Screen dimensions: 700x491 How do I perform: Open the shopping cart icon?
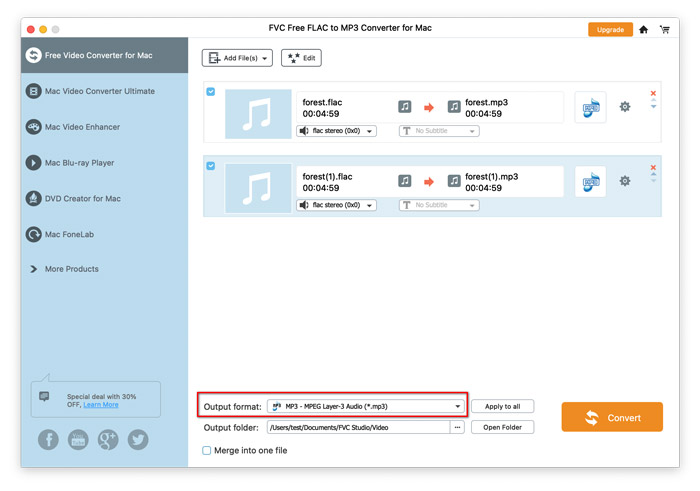(665, 29)
